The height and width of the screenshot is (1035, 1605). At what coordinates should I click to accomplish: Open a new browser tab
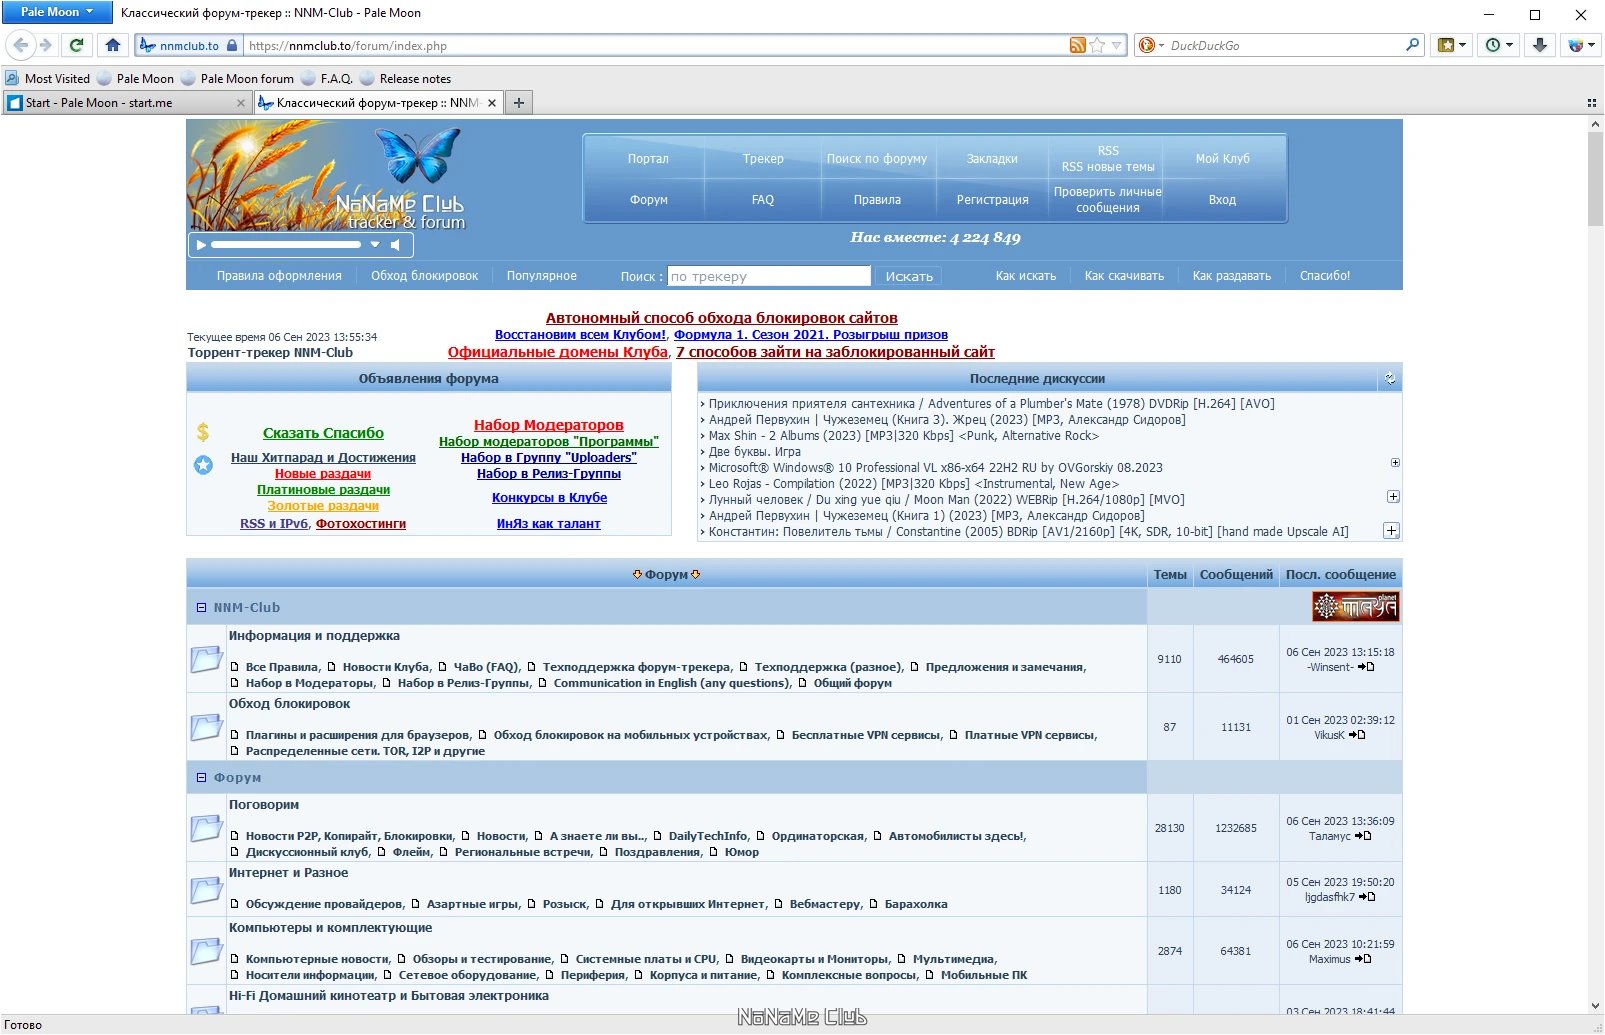(519, 102)
